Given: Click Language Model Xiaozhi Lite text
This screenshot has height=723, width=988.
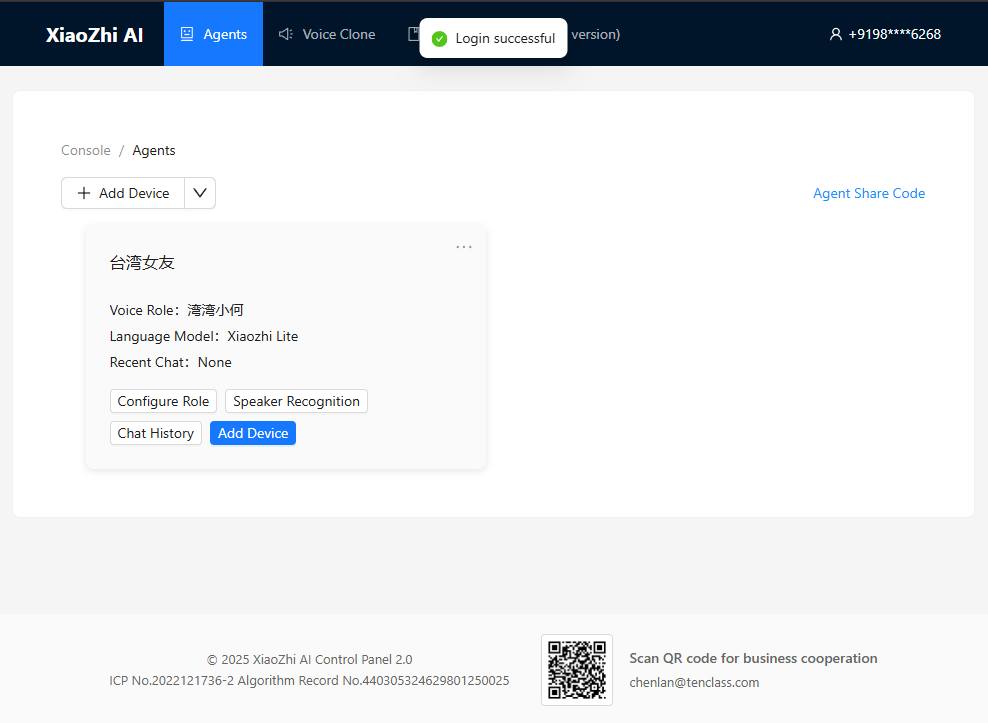Looking at the screenshot, I should click(204, 336).
